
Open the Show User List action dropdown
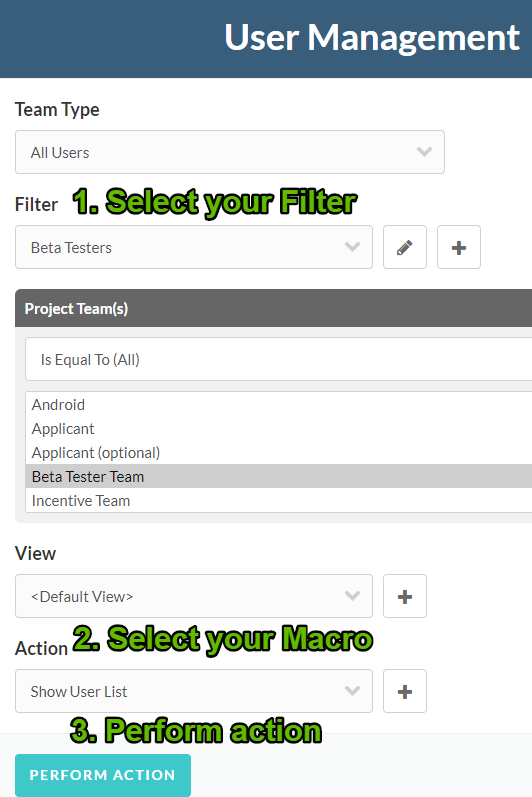pyautogui.click(x=194, y=691)
